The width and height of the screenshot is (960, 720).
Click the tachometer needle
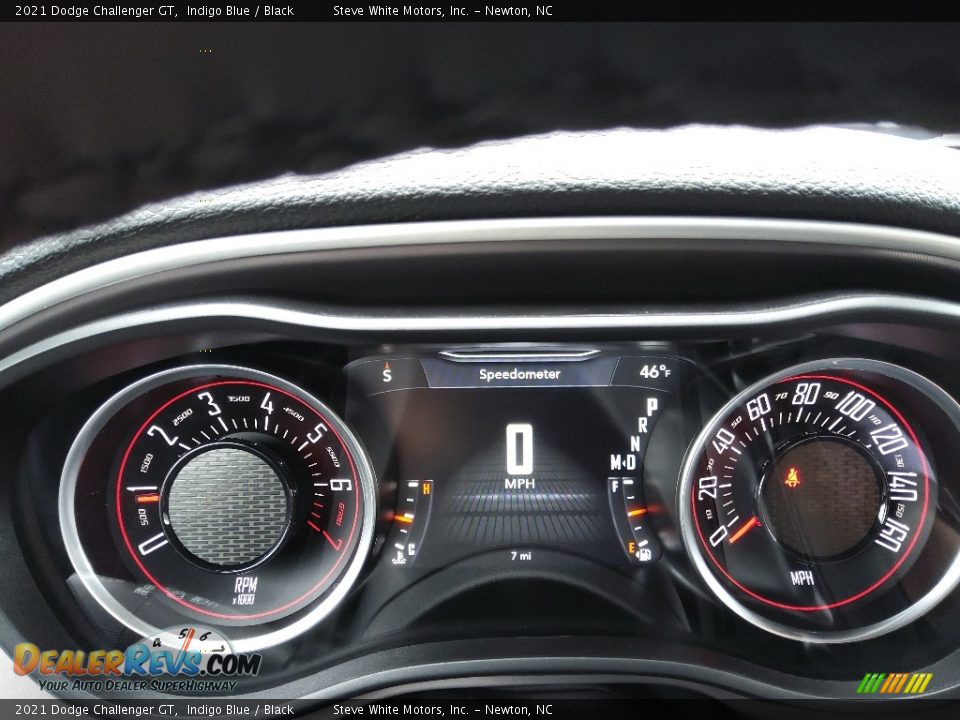(147, 498)
